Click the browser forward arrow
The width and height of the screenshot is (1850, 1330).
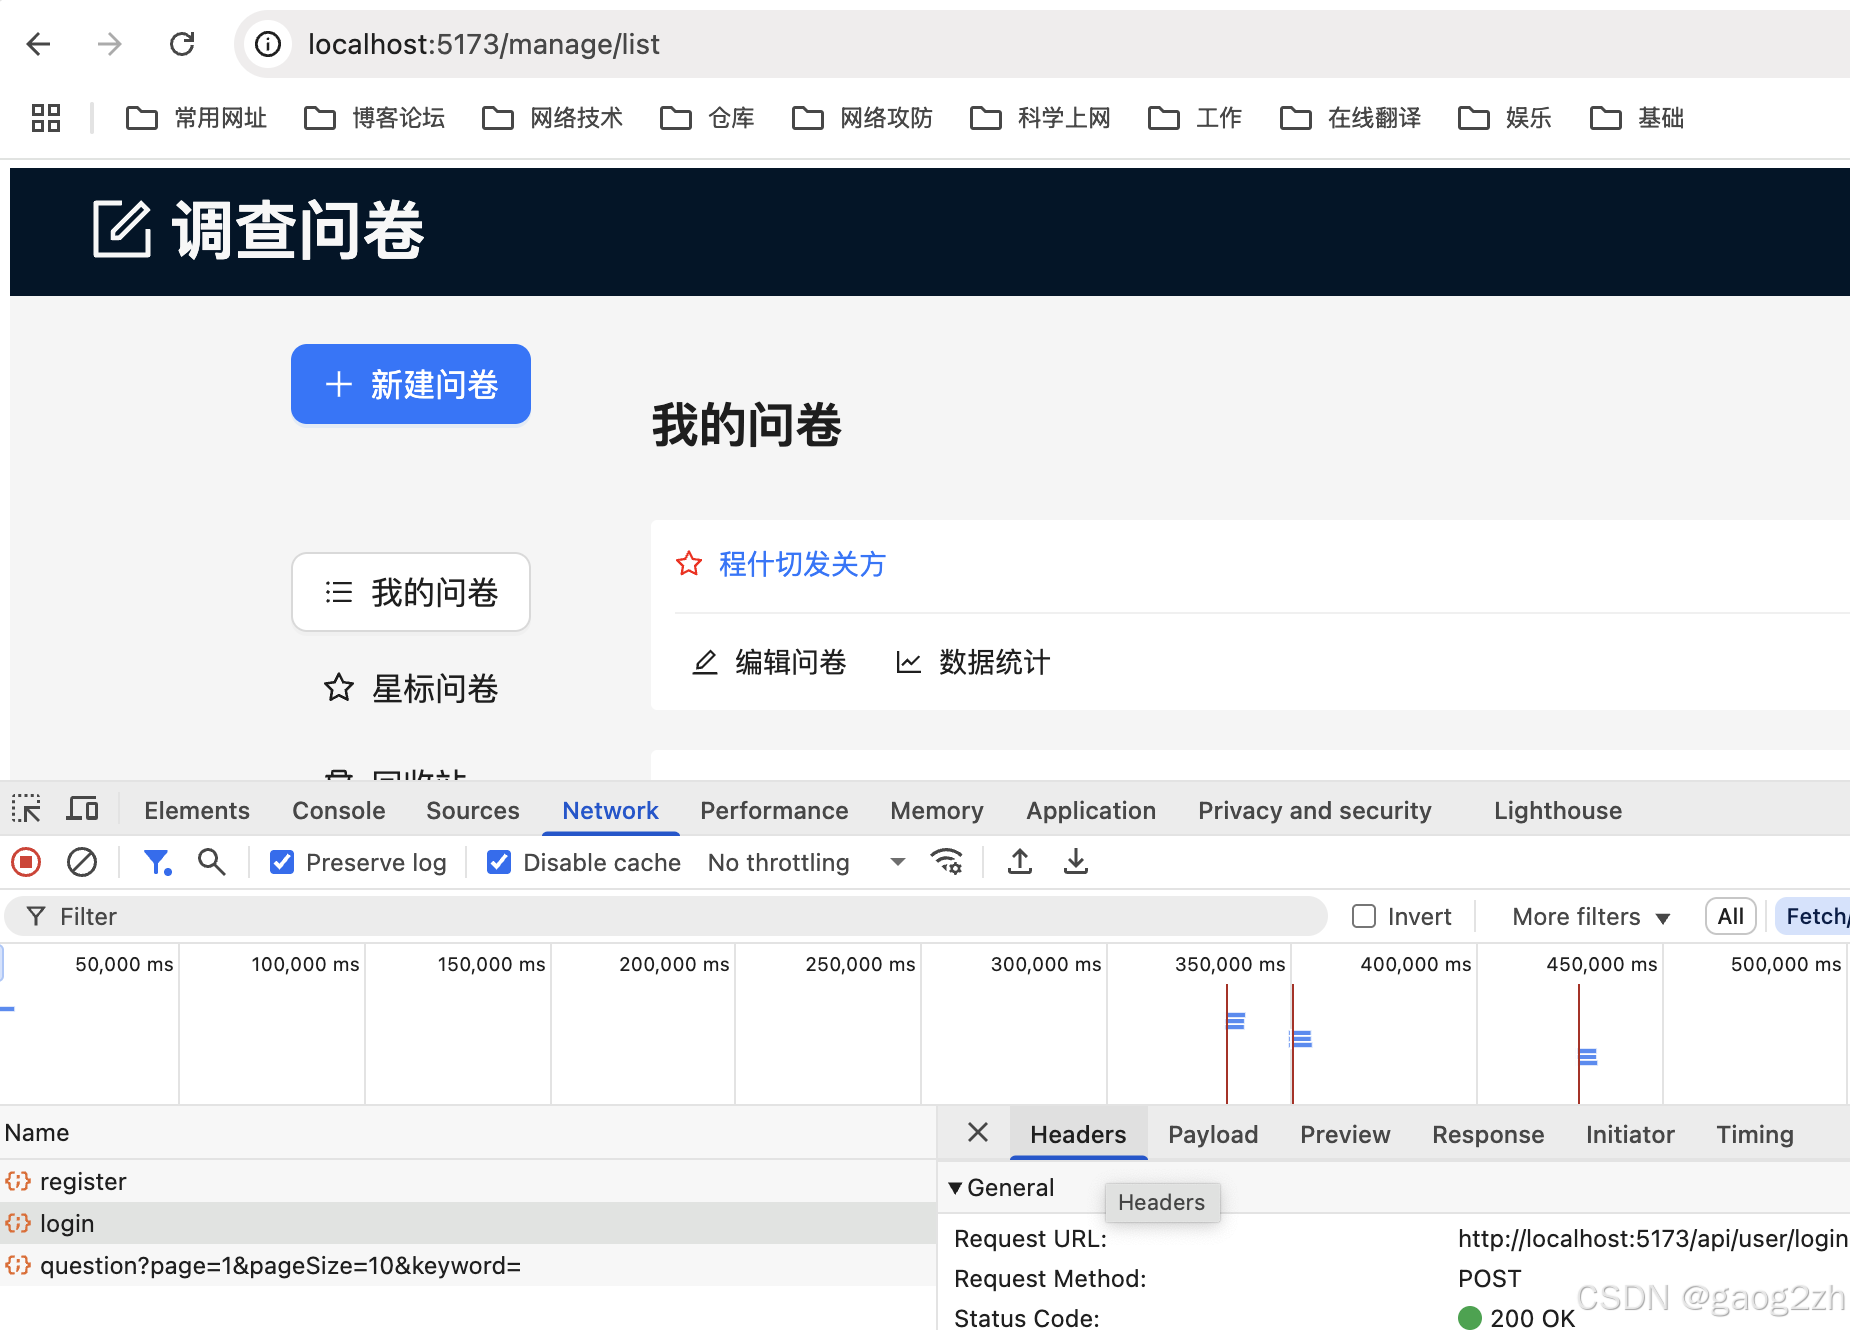[x=109, y=44]
